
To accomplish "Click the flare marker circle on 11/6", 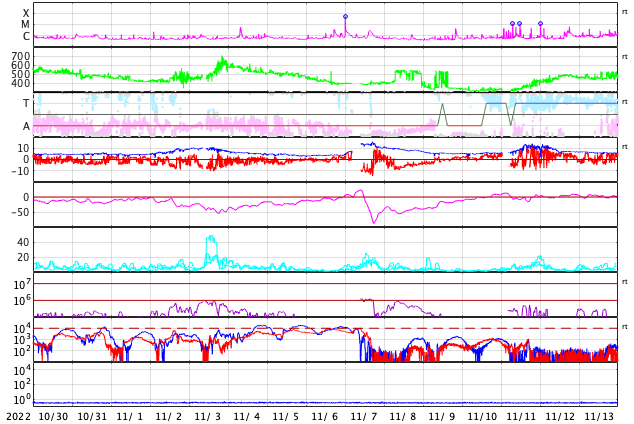I will pyautogui.click(x=345, y=17).
